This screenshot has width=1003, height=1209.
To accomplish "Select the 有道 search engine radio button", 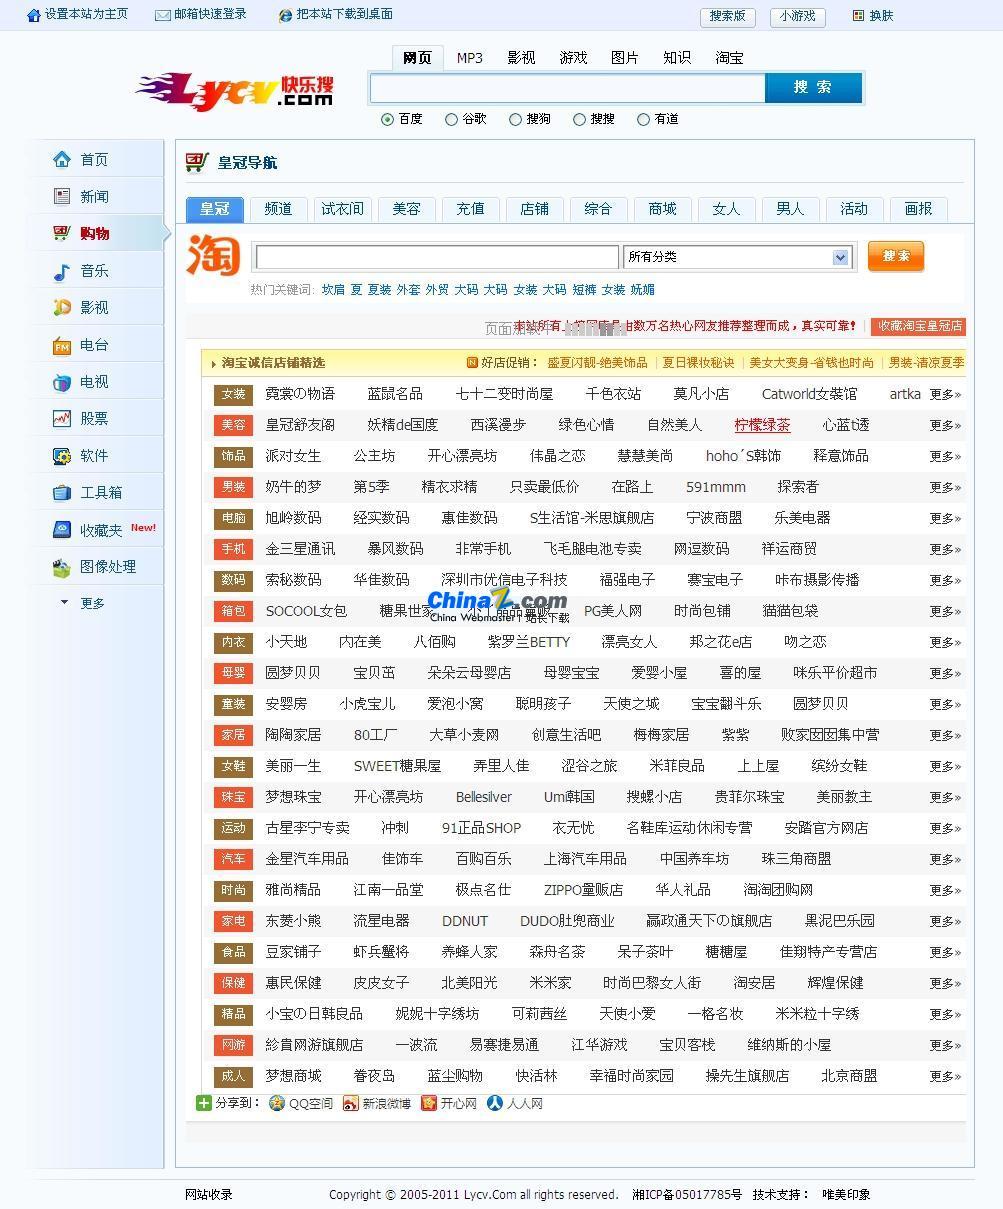I will point(643,119).
